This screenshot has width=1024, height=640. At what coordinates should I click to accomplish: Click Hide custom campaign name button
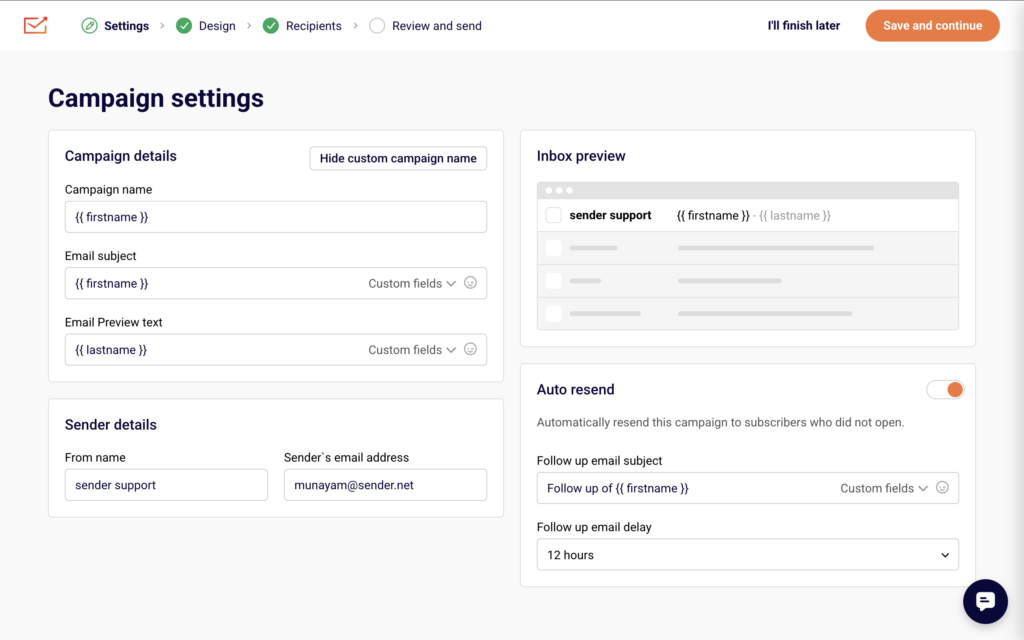tap(398, 158)
